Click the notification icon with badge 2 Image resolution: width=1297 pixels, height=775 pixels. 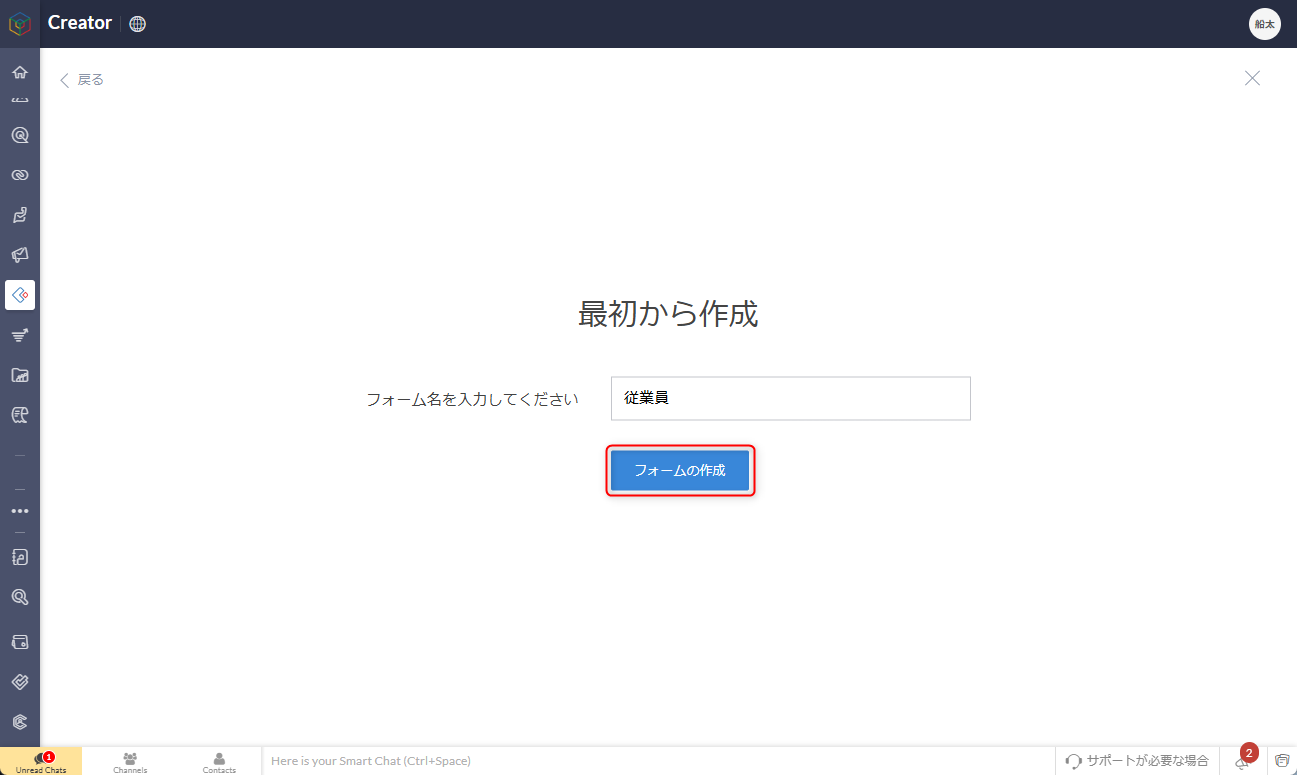pyautogui.click(x=1242, y=760)
